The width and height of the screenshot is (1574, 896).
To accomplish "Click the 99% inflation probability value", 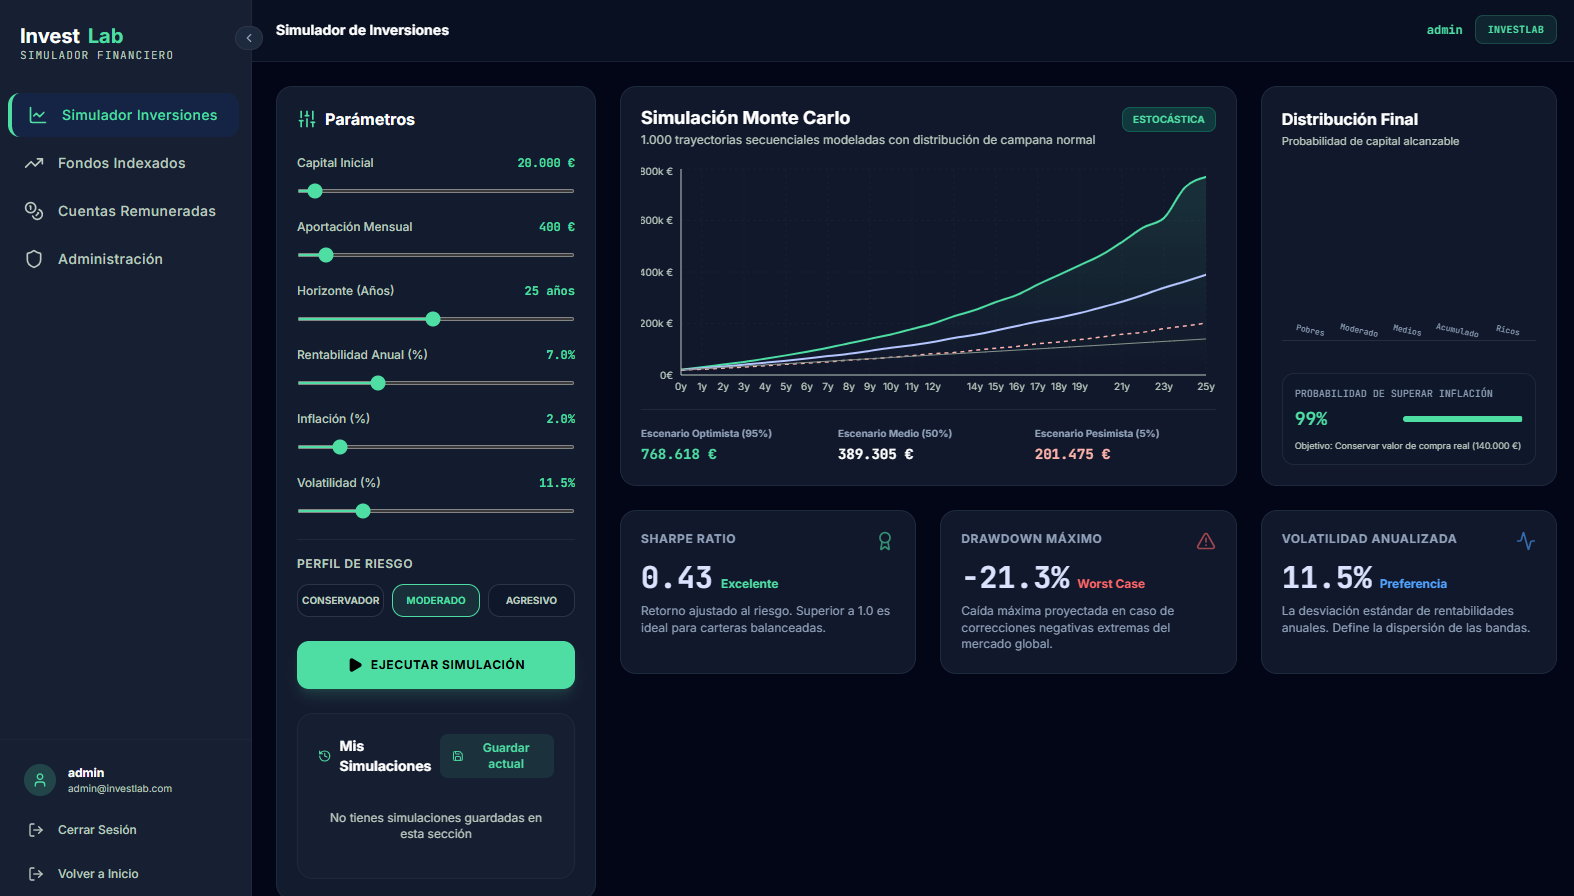I will click(1311, 419).
